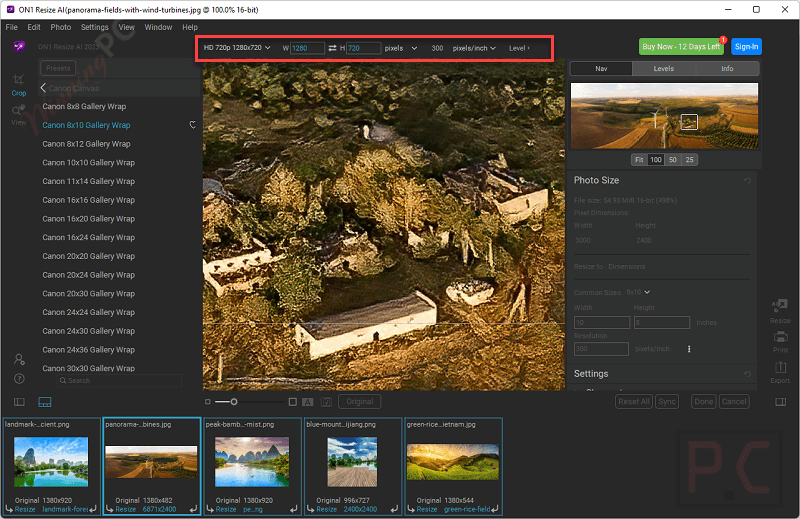Click the Buy Now button
The width and height of the screenshot is (800, 519).
pos(681,47)
